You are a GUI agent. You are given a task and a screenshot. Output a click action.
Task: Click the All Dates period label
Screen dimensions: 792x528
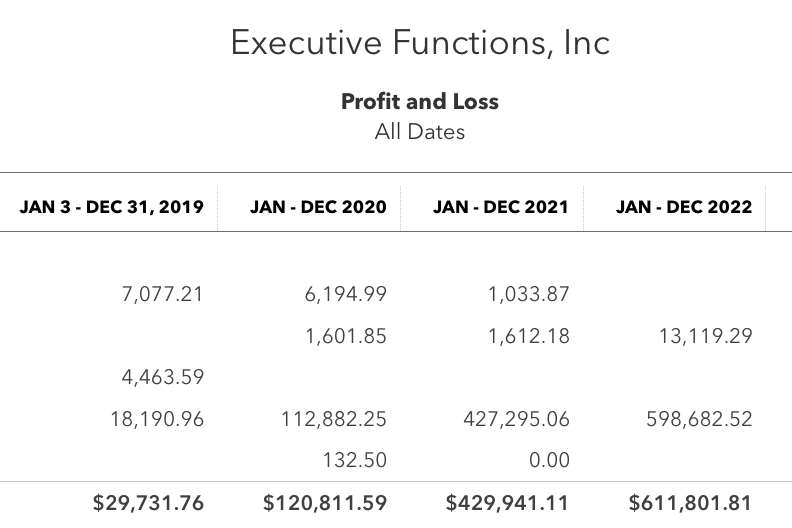point(420,132)
